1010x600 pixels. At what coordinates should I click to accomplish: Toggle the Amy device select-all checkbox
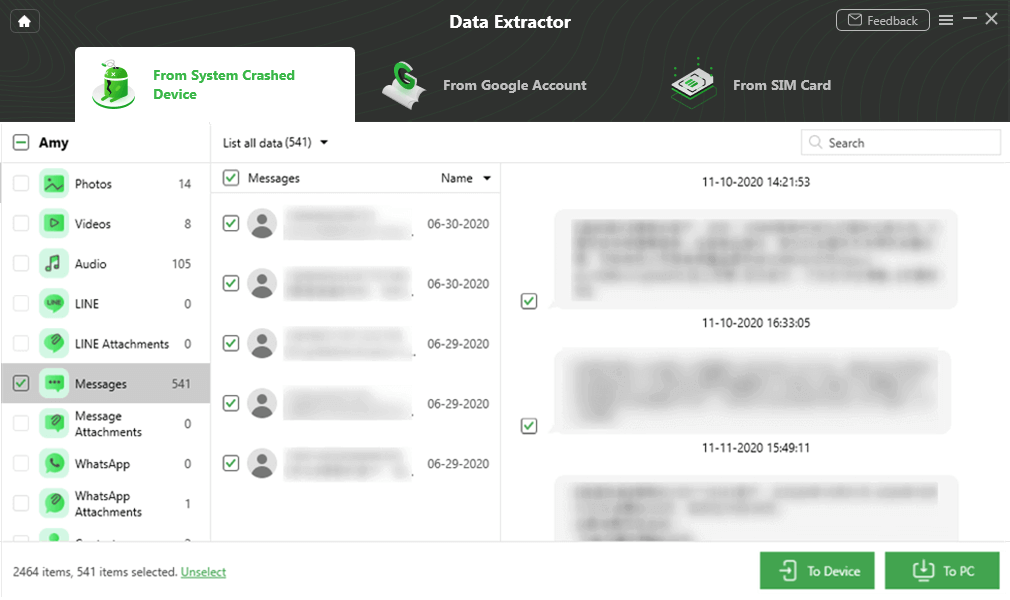[x=21, y=142]
